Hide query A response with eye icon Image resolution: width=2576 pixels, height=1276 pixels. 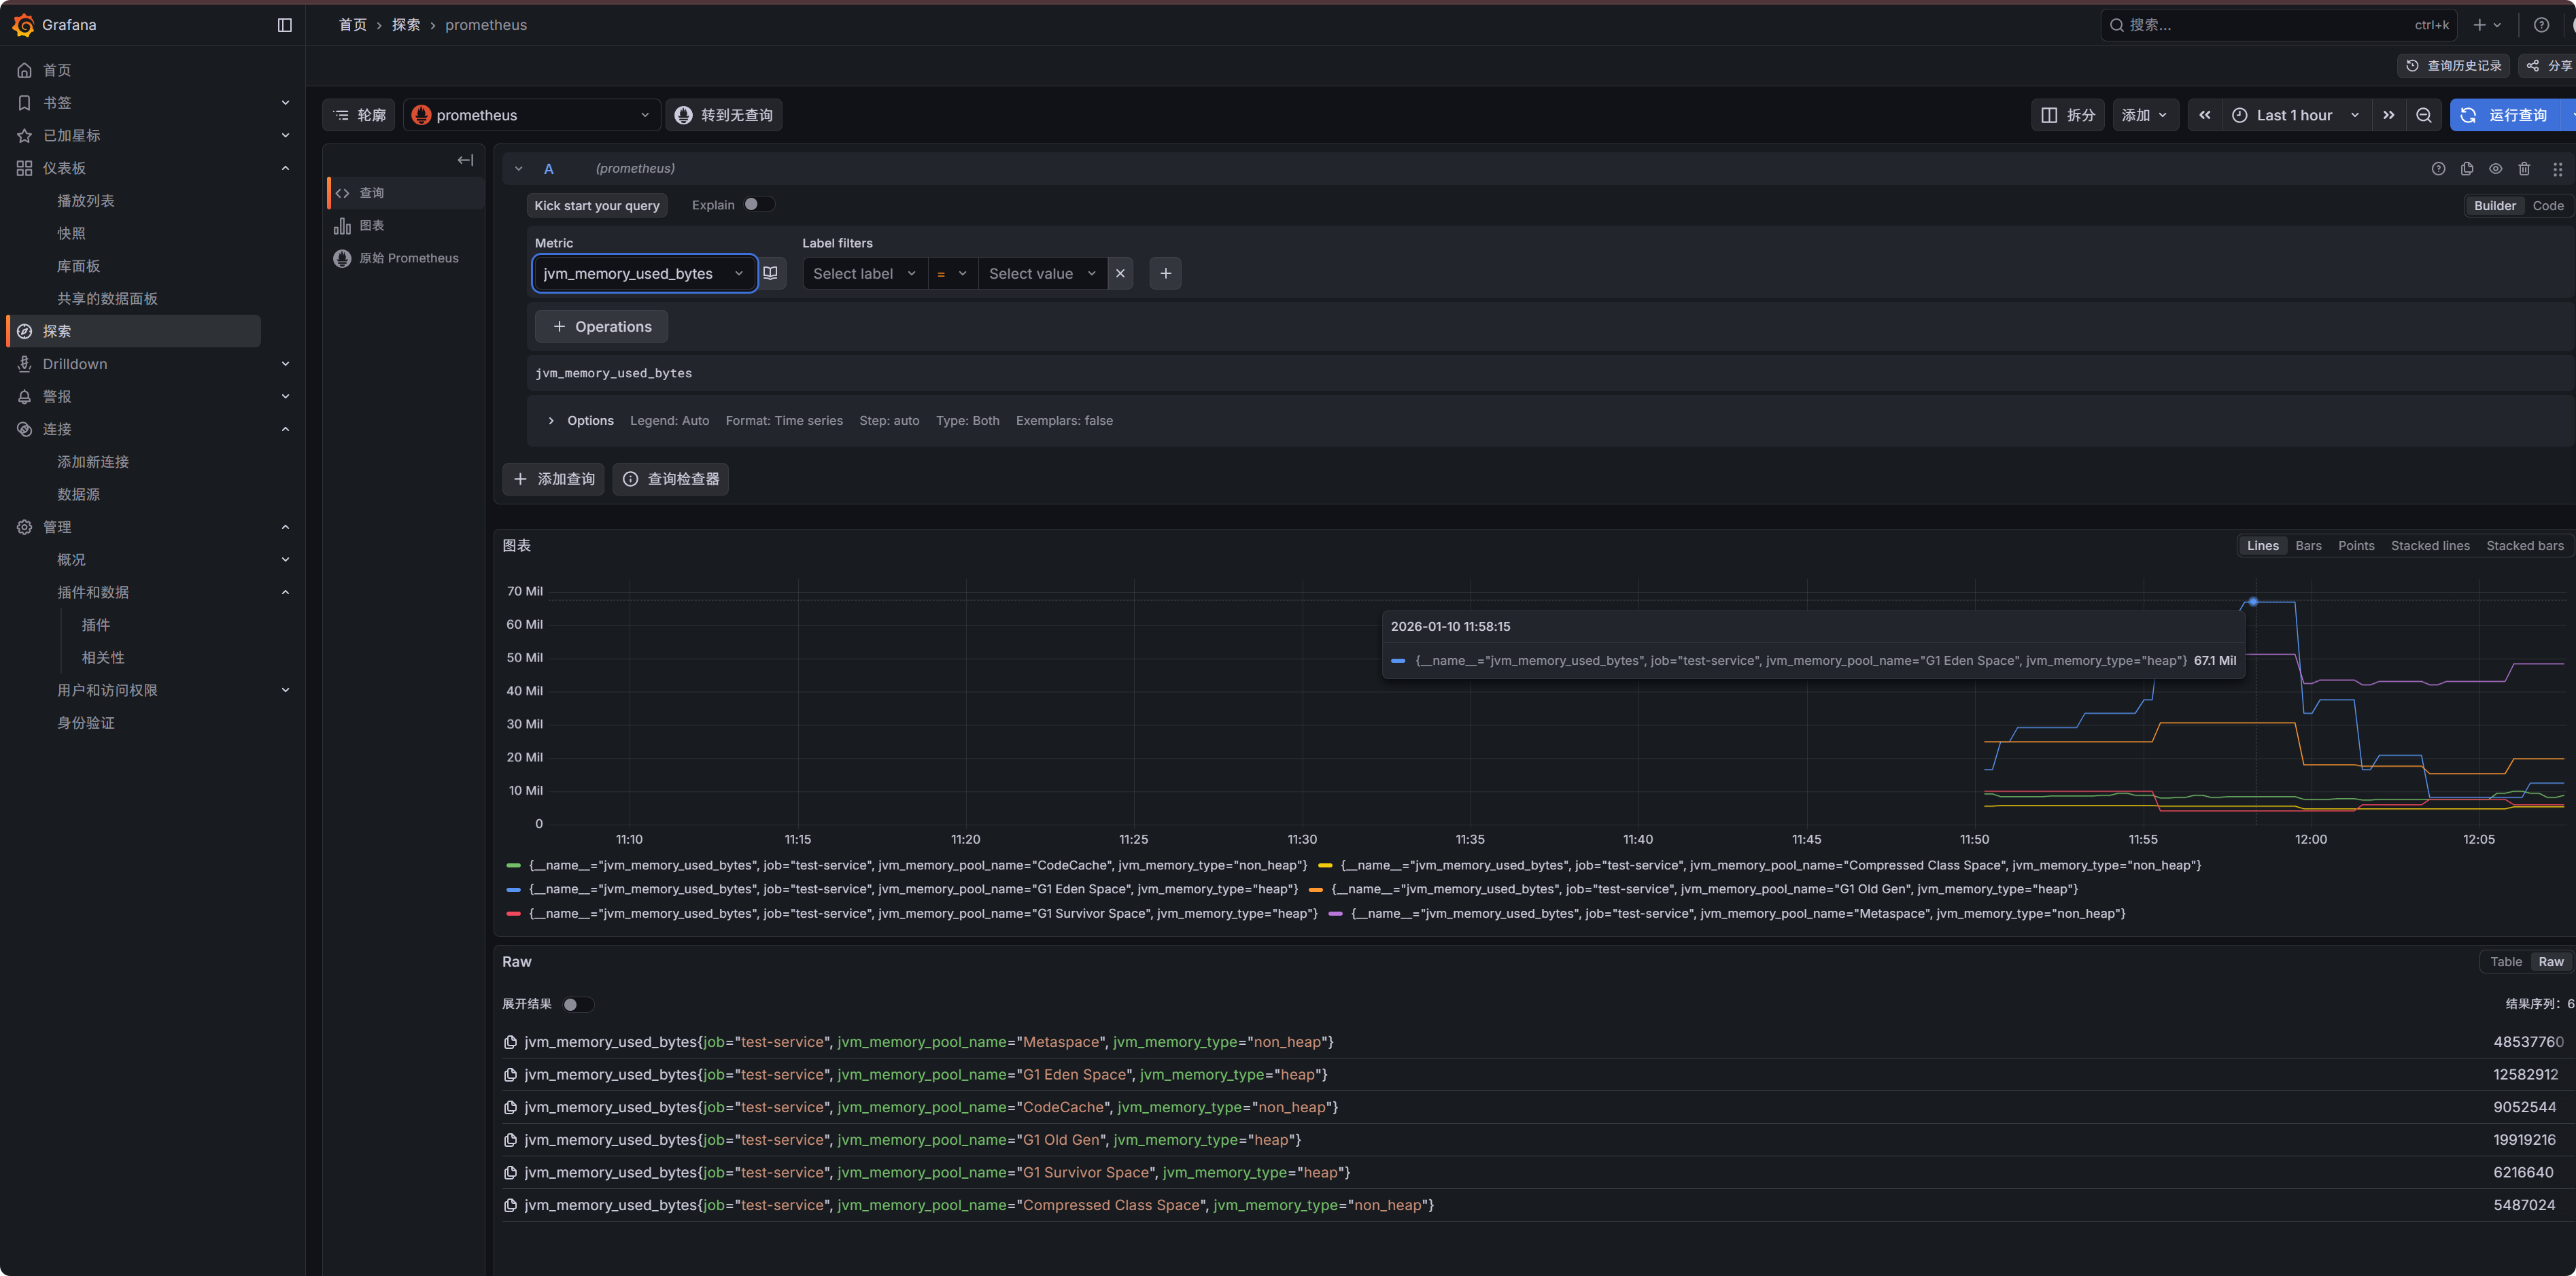click(x=2495, y=169)
